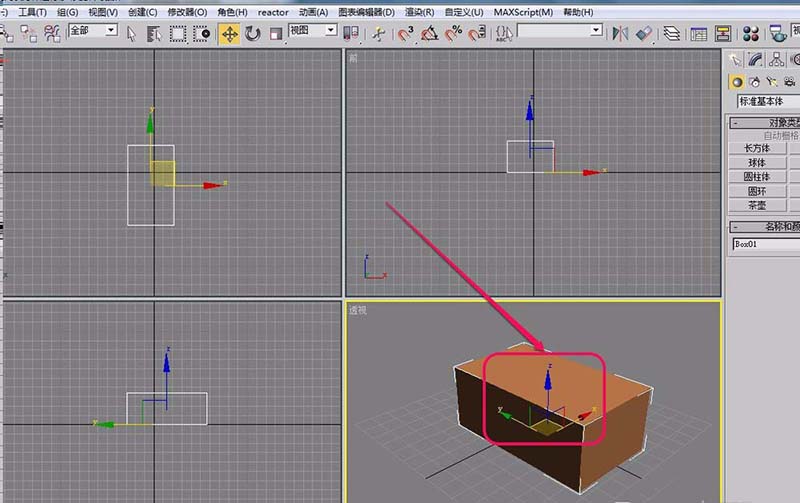
Task: Open the 工具(T) menu
Action: (x=33, y=12)
